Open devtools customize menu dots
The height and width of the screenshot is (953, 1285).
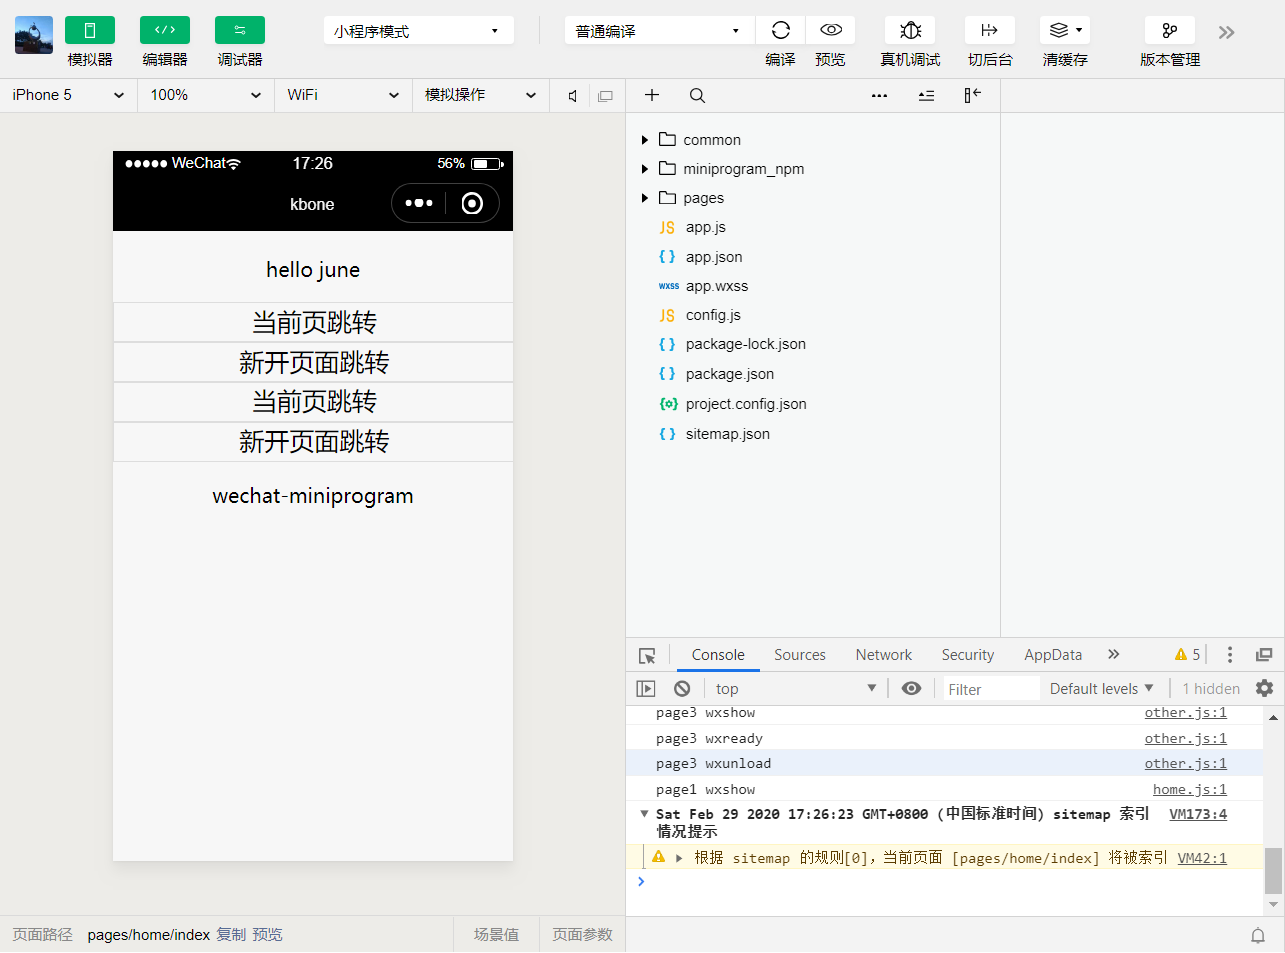tap(1230, 655)
